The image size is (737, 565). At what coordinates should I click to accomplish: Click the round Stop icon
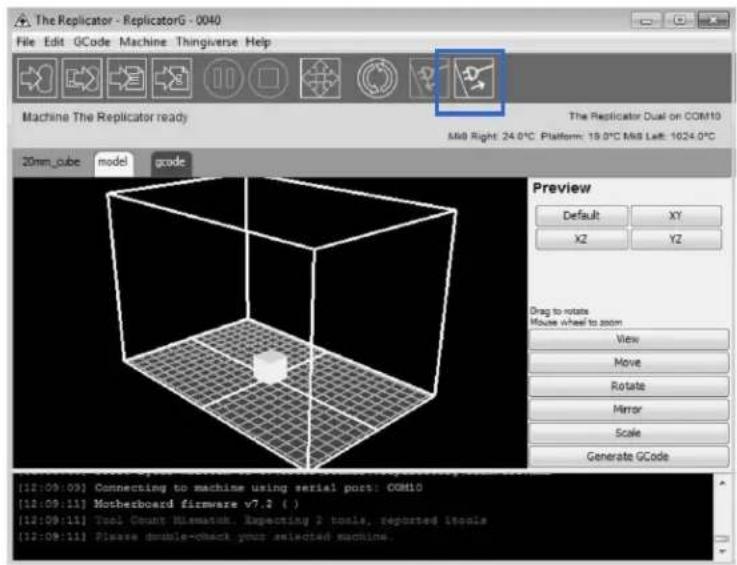(x=268, y=78)
